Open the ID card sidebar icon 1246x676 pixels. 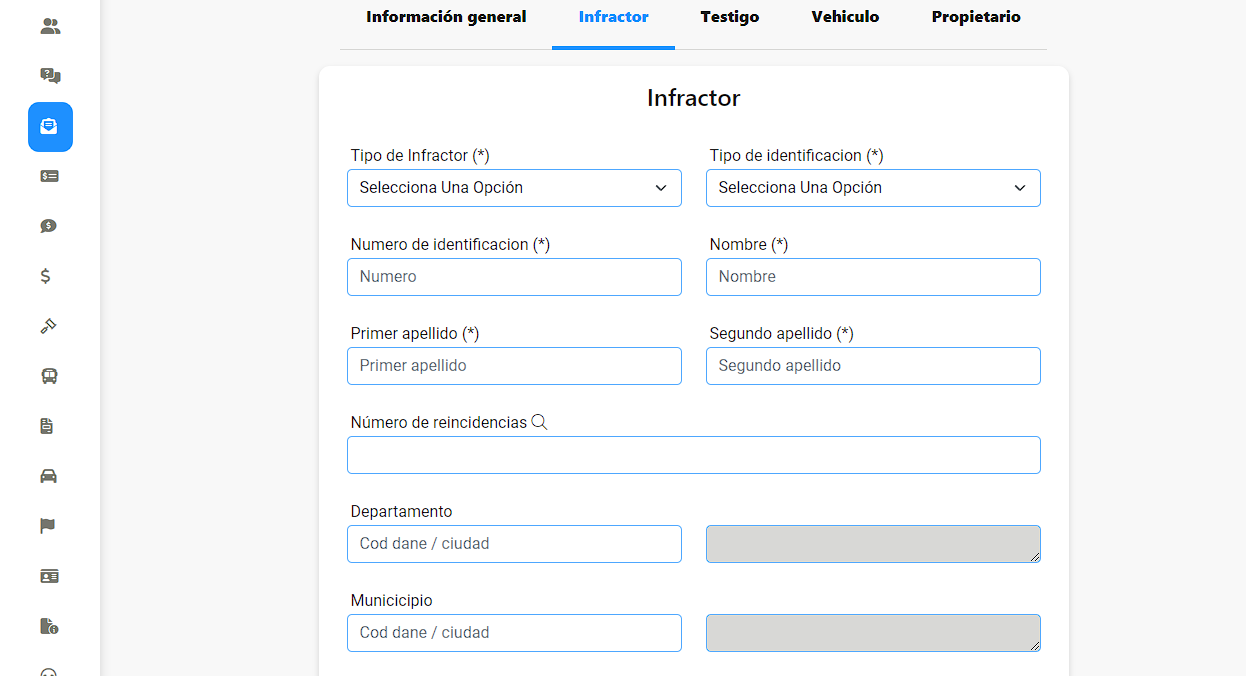pos(50,576)
